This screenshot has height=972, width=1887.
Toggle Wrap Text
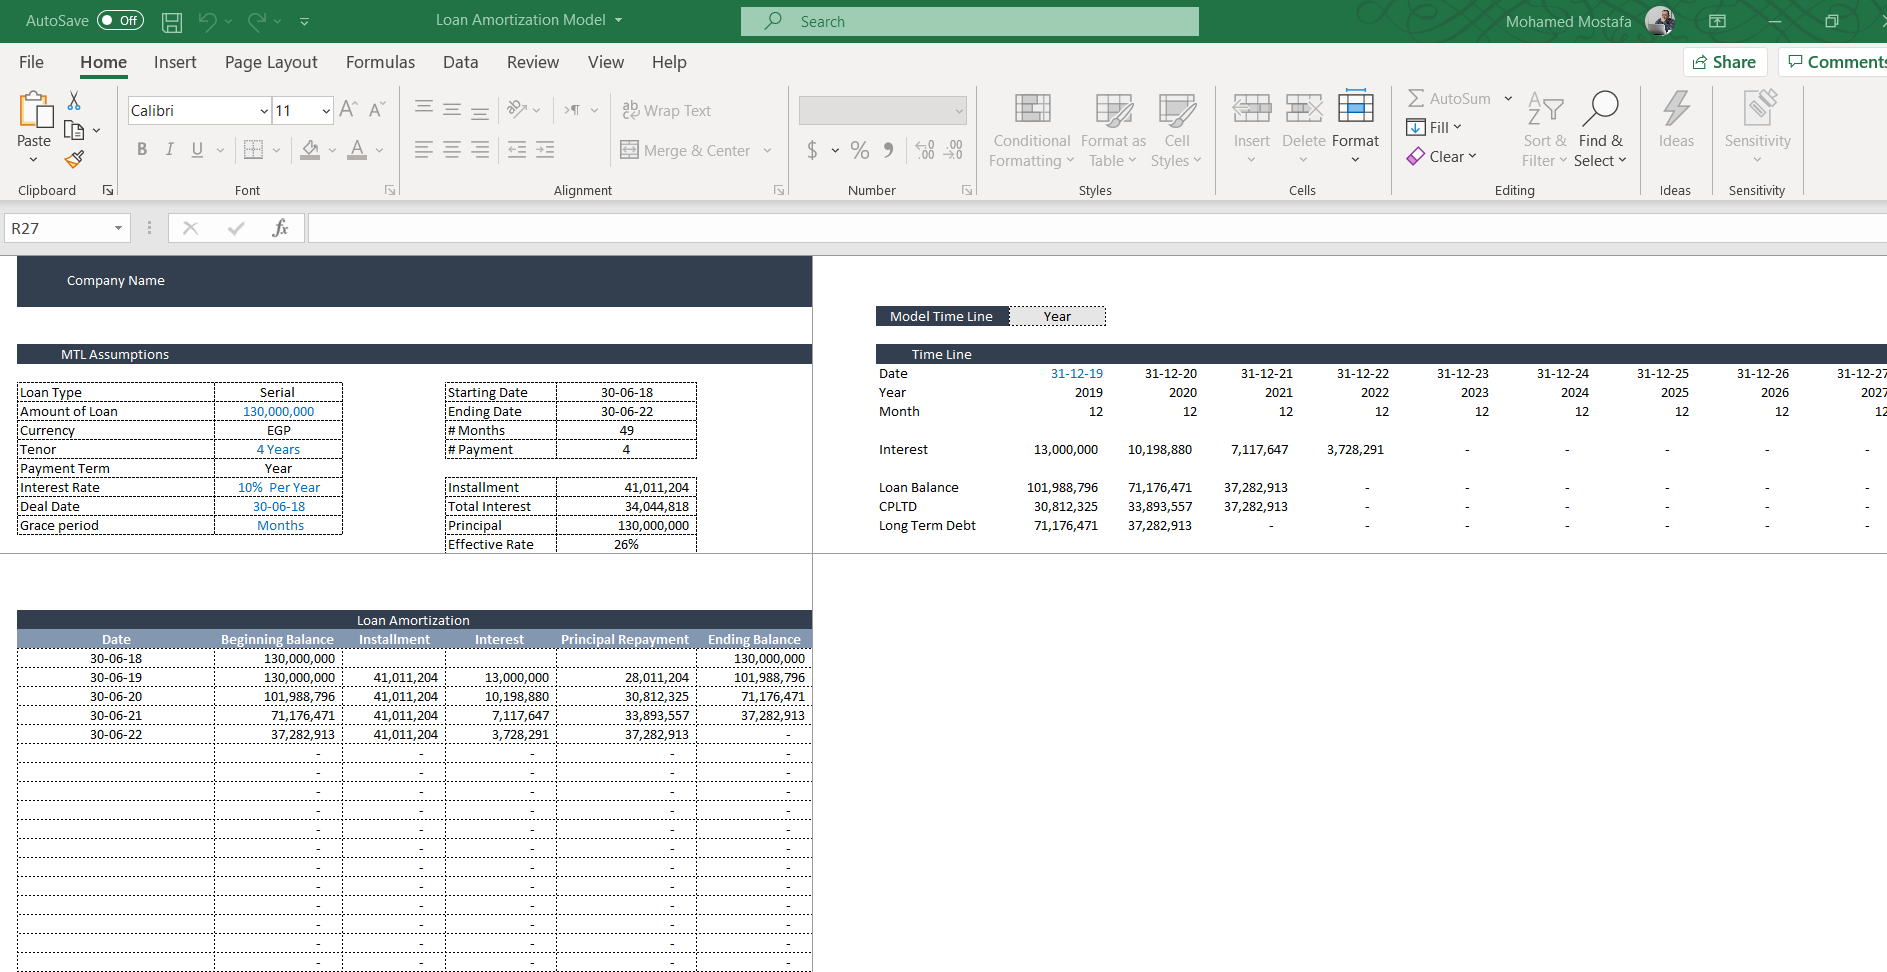tap(666, 110)
